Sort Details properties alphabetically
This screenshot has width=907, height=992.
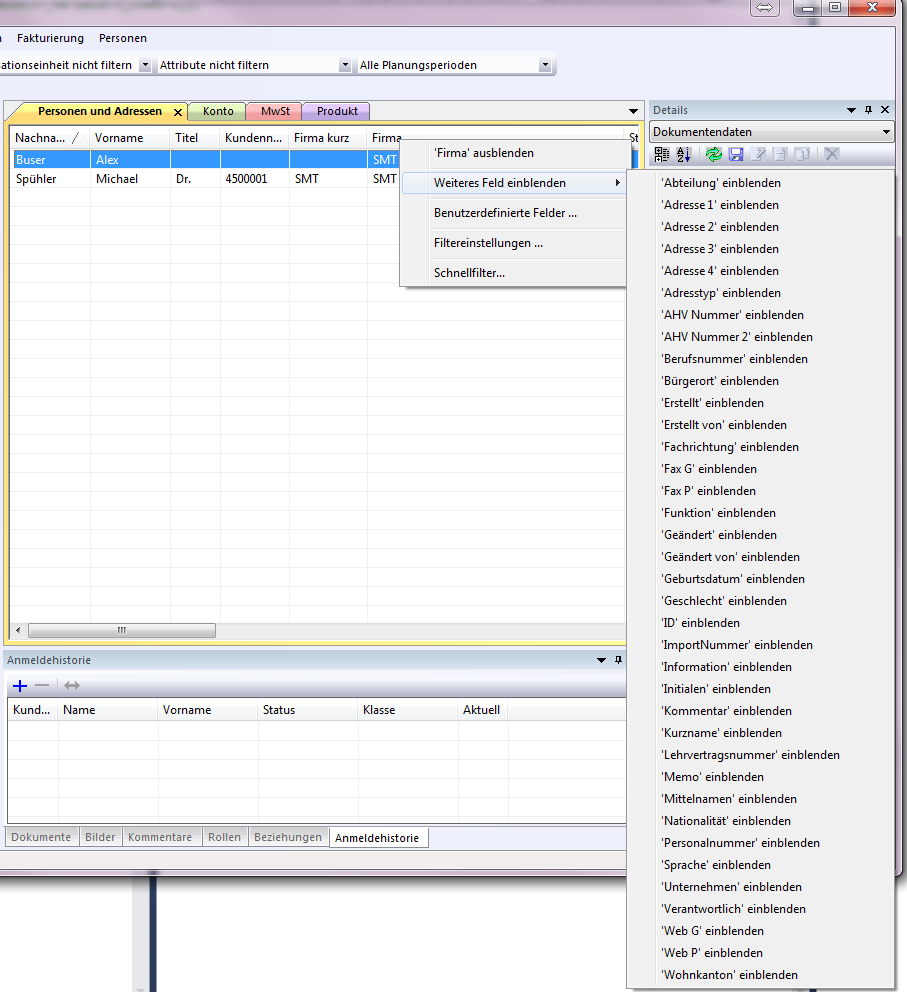click(x=684, y=154)
